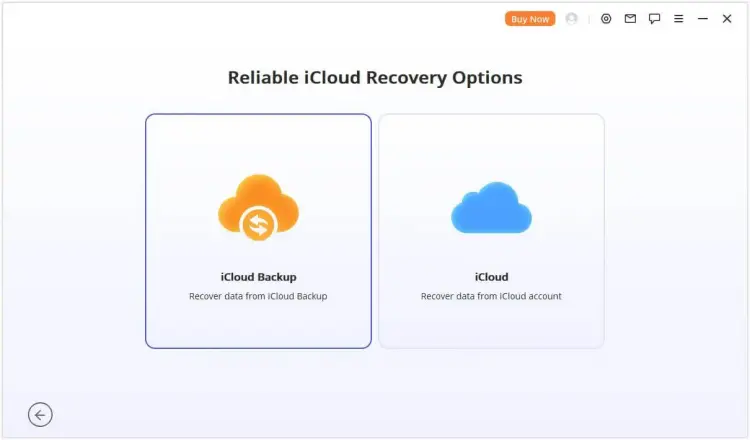Close the recovery application window
The image size is (750, 440).
(x=727, y=19)
